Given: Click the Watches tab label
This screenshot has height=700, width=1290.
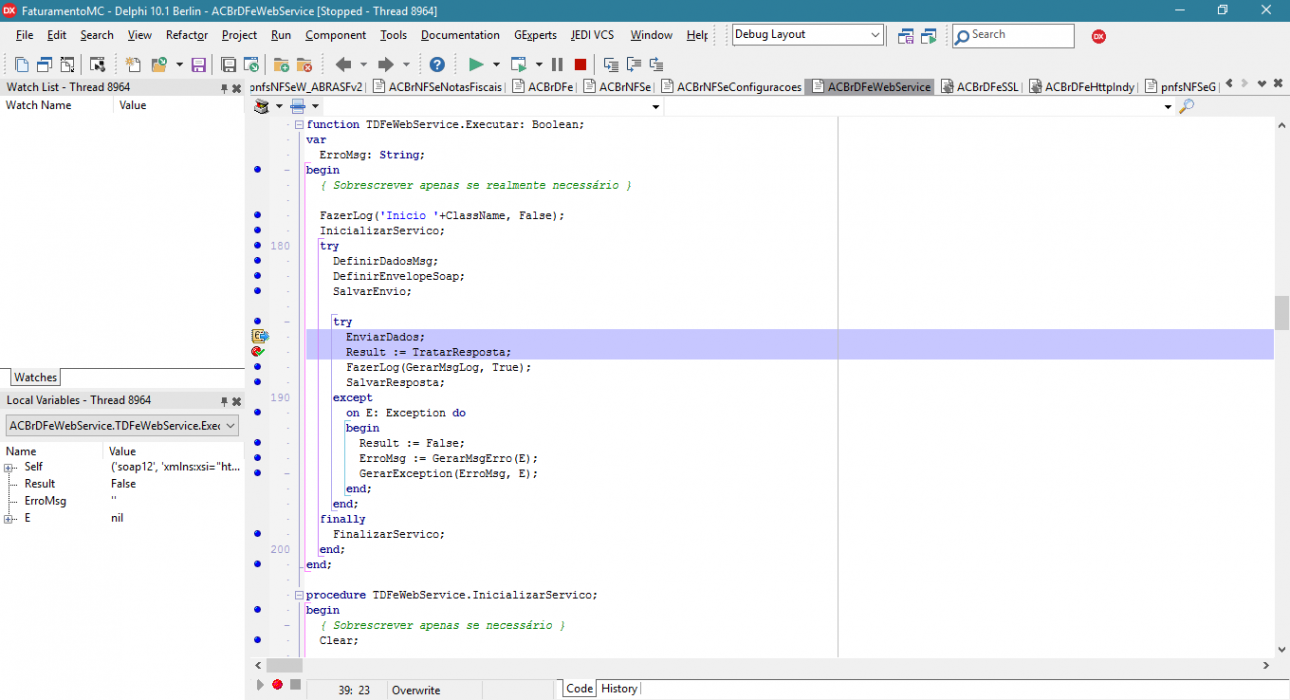Looking at the screenshot, I should [36, 377].
